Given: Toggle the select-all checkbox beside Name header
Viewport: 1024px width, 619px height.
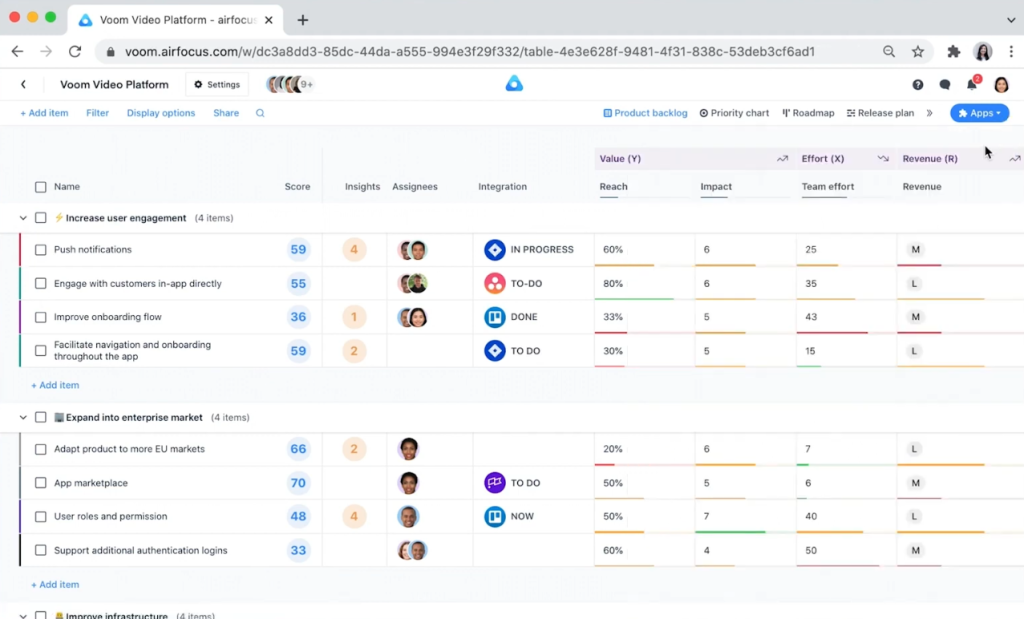Looking at the screenshot, I should [41, 187].
